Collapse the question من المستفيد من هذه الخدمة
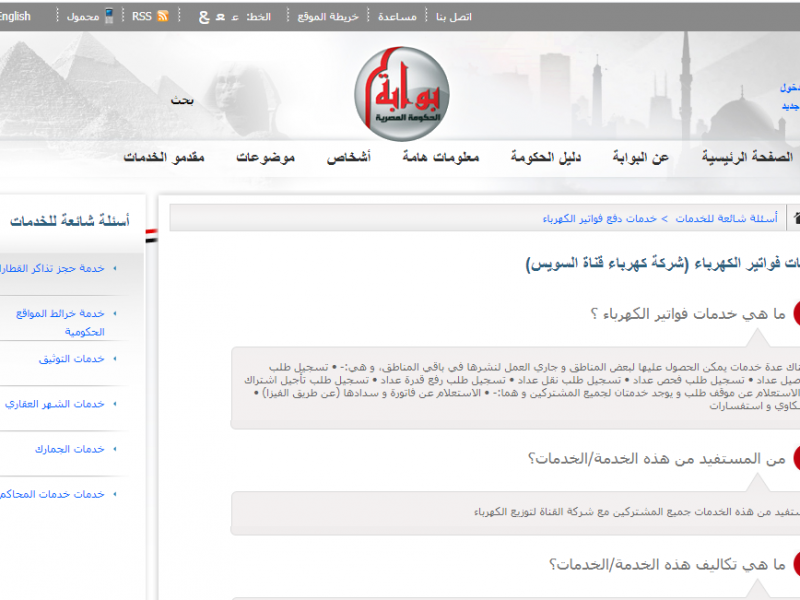This screenshot has width=800, height=600. pyautogui.click(x=657, y=458)
